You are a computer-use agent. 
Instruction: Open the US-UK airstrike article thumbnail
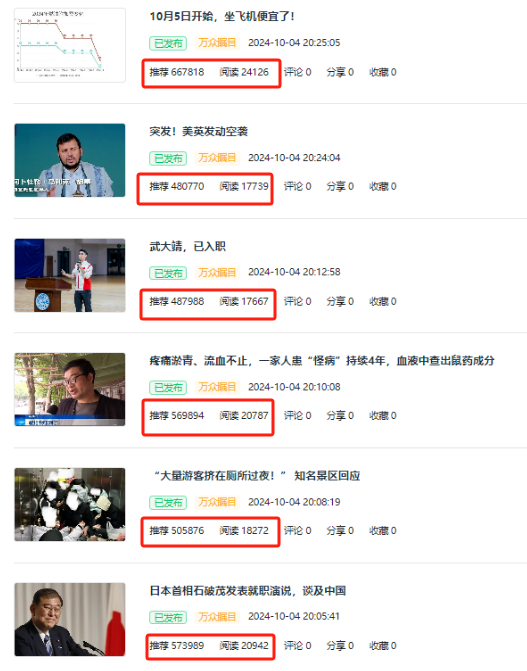click(x=70, y=160)
